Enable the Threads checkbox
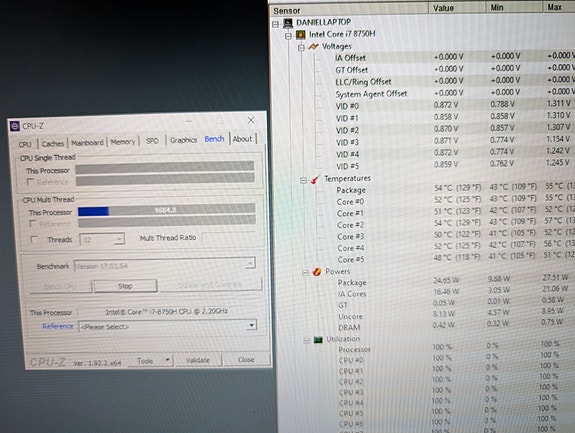 pos(34,239)
